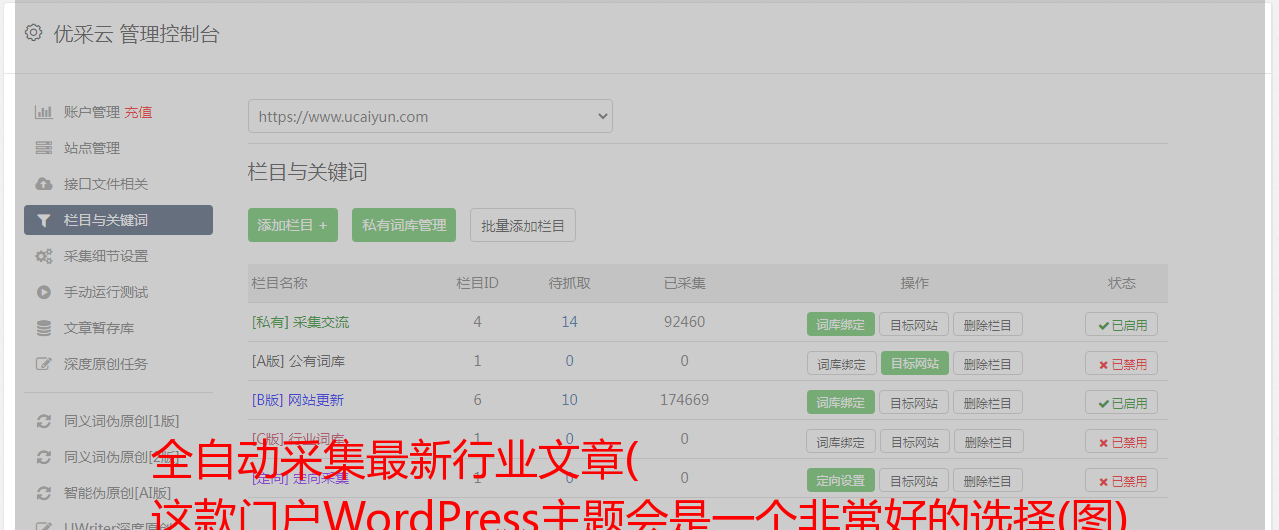Click 删除栏目 for the 公有词库 row
Viewport: 1279px width, 530px height.
tap(988, 363)
